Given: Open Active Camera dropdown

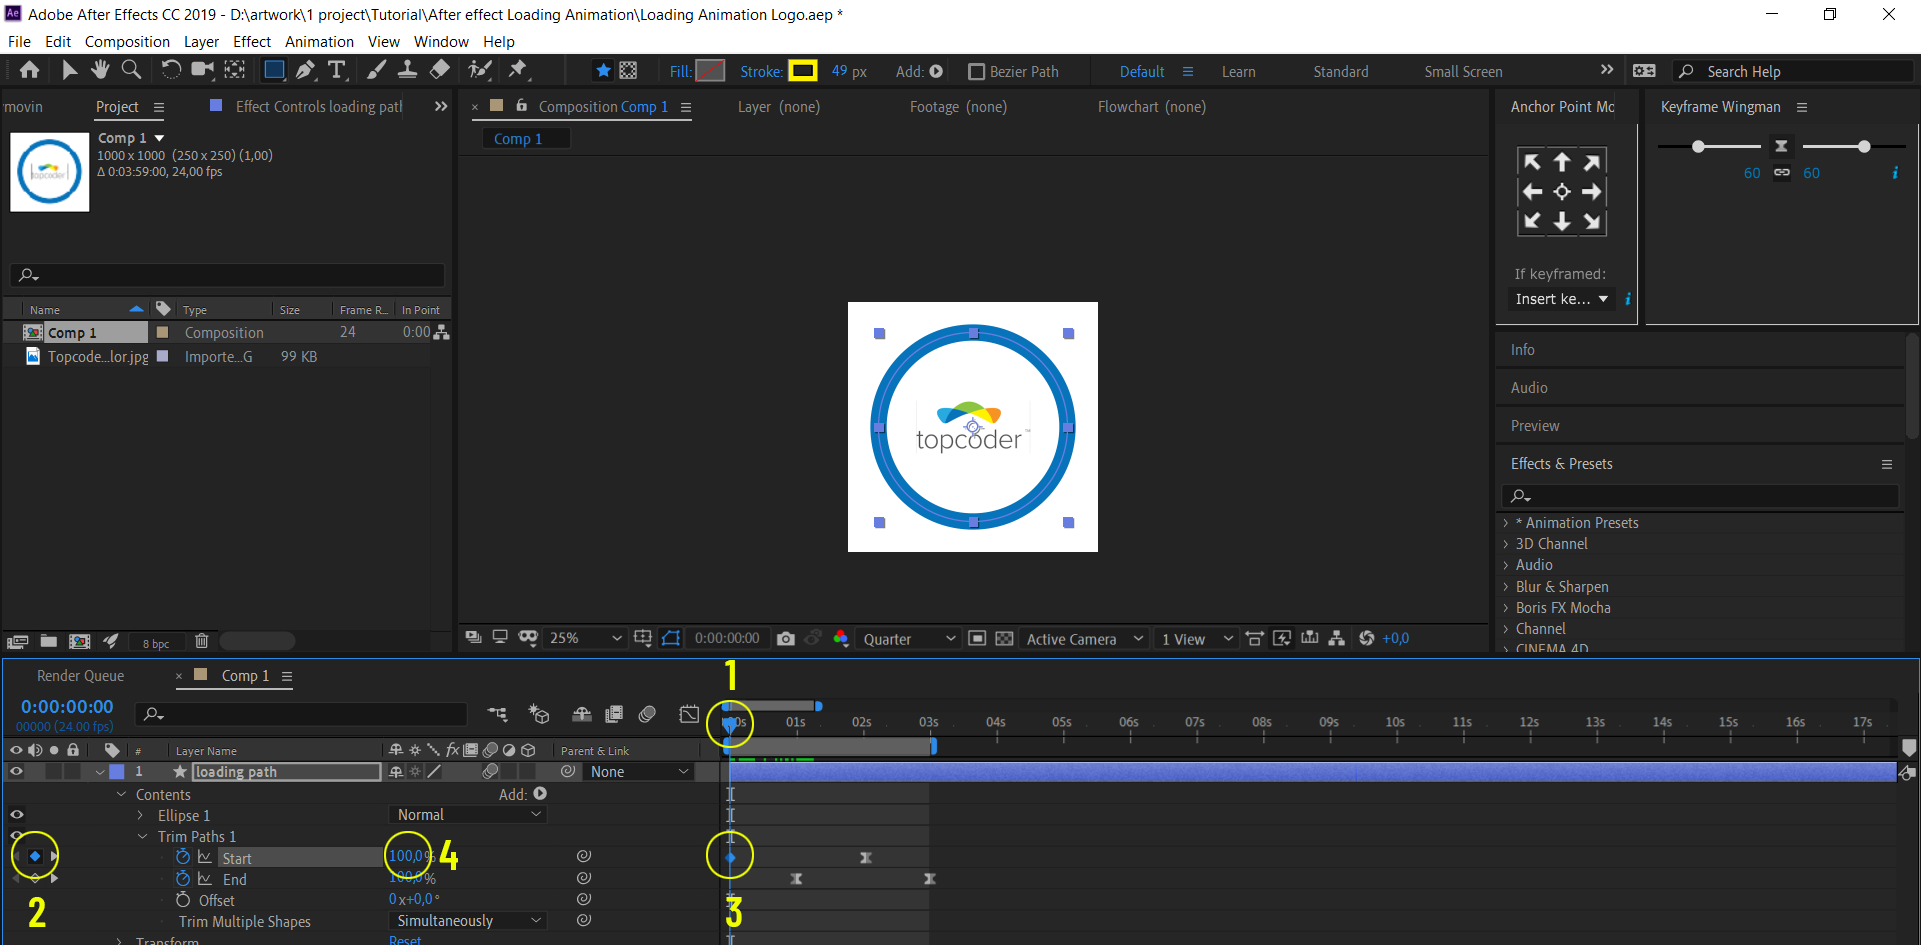Looking at the screenshot, I should [x=1084, y=639].
